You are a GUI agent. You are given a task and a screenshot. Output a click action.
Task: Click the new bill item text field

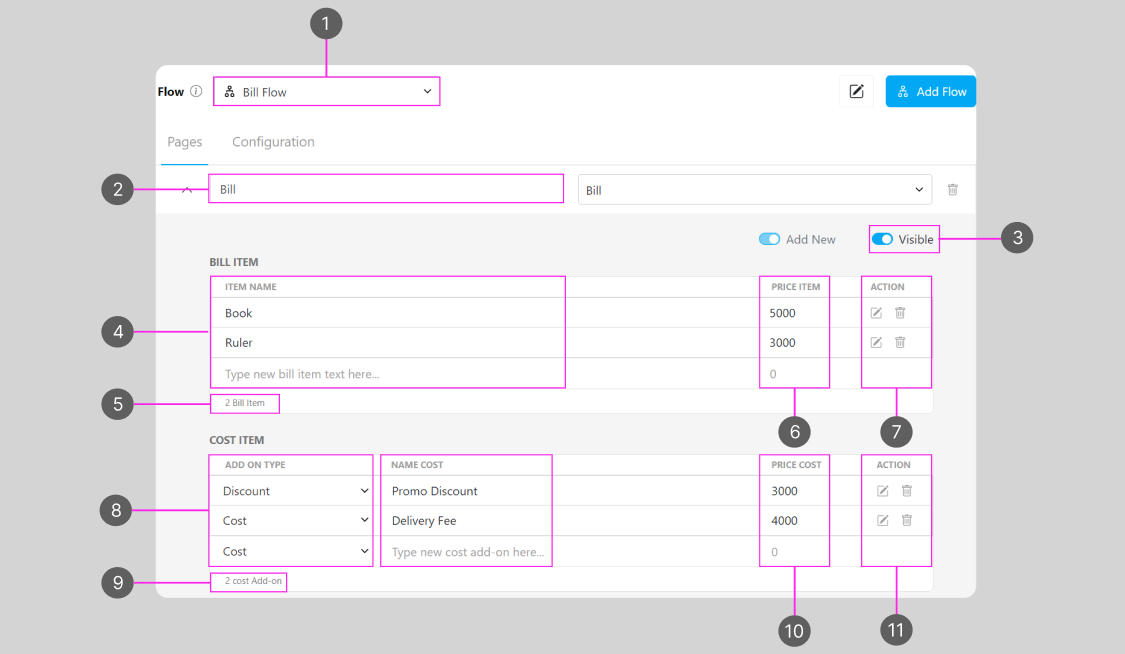[387, 374]
